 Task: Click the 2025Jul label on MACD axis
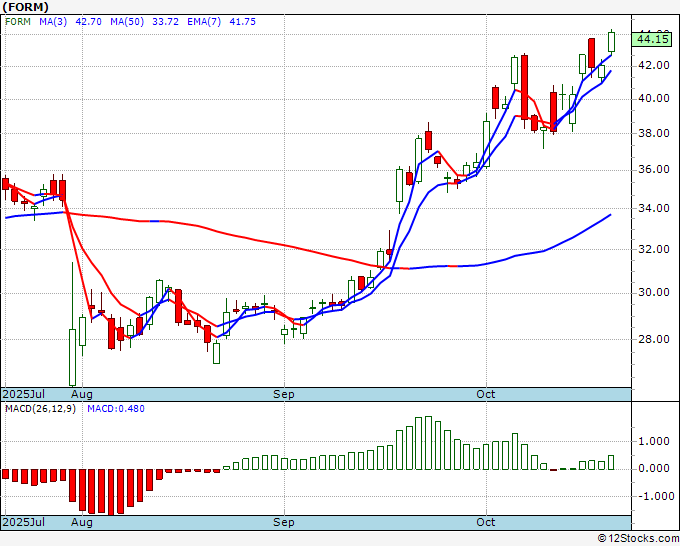coord(24,522)
